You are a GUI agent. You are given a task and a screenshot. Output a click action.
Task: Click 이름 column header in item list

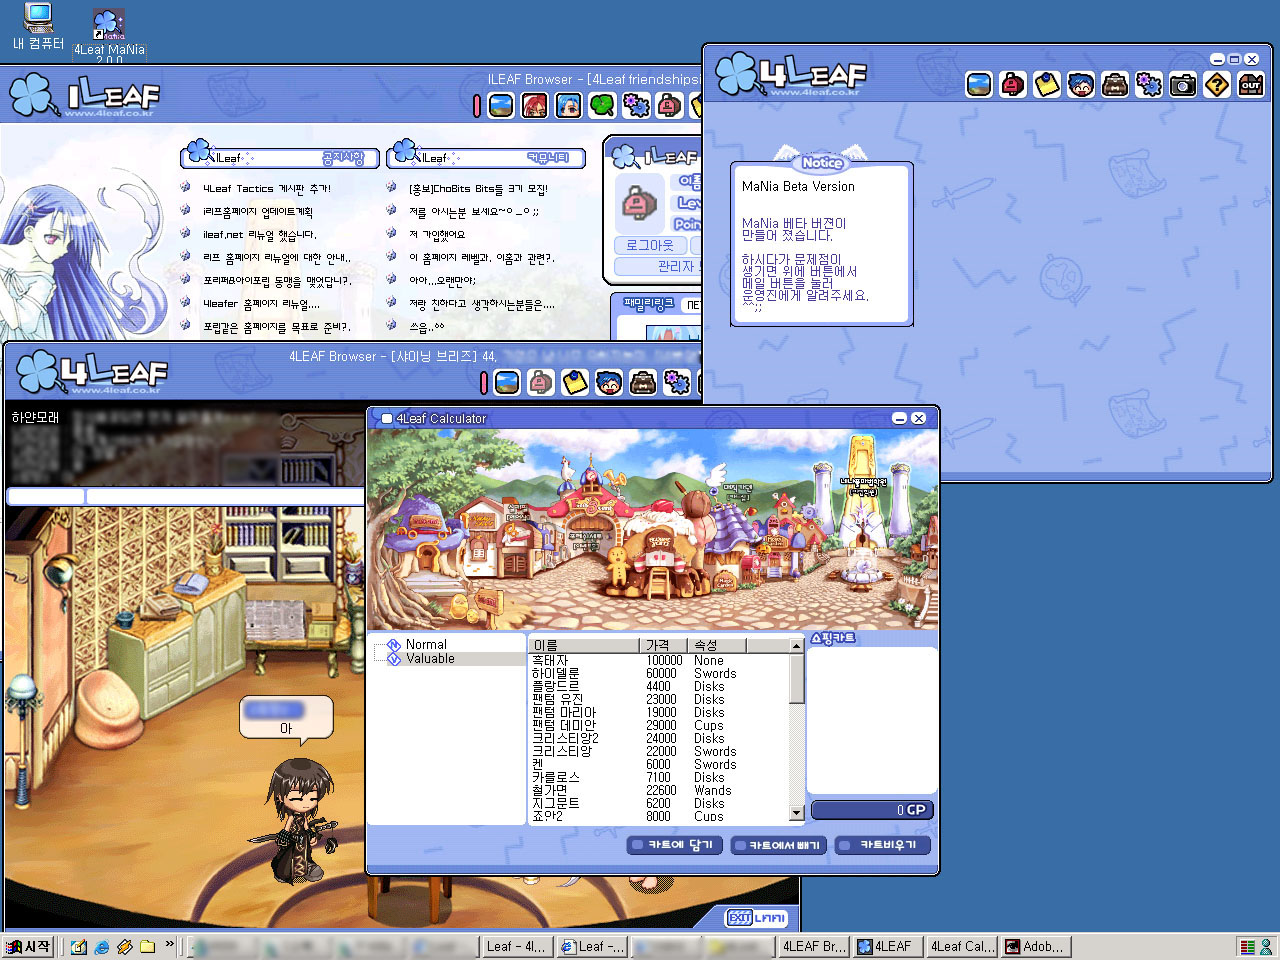click(585, 645)
